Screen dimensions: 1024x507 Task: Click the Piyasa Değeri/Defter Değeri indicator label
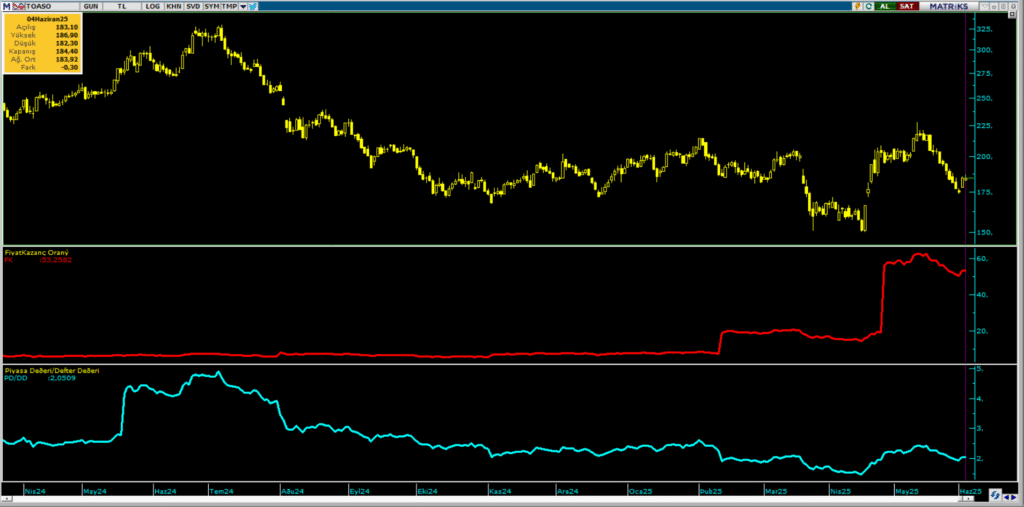coord(52,370)
